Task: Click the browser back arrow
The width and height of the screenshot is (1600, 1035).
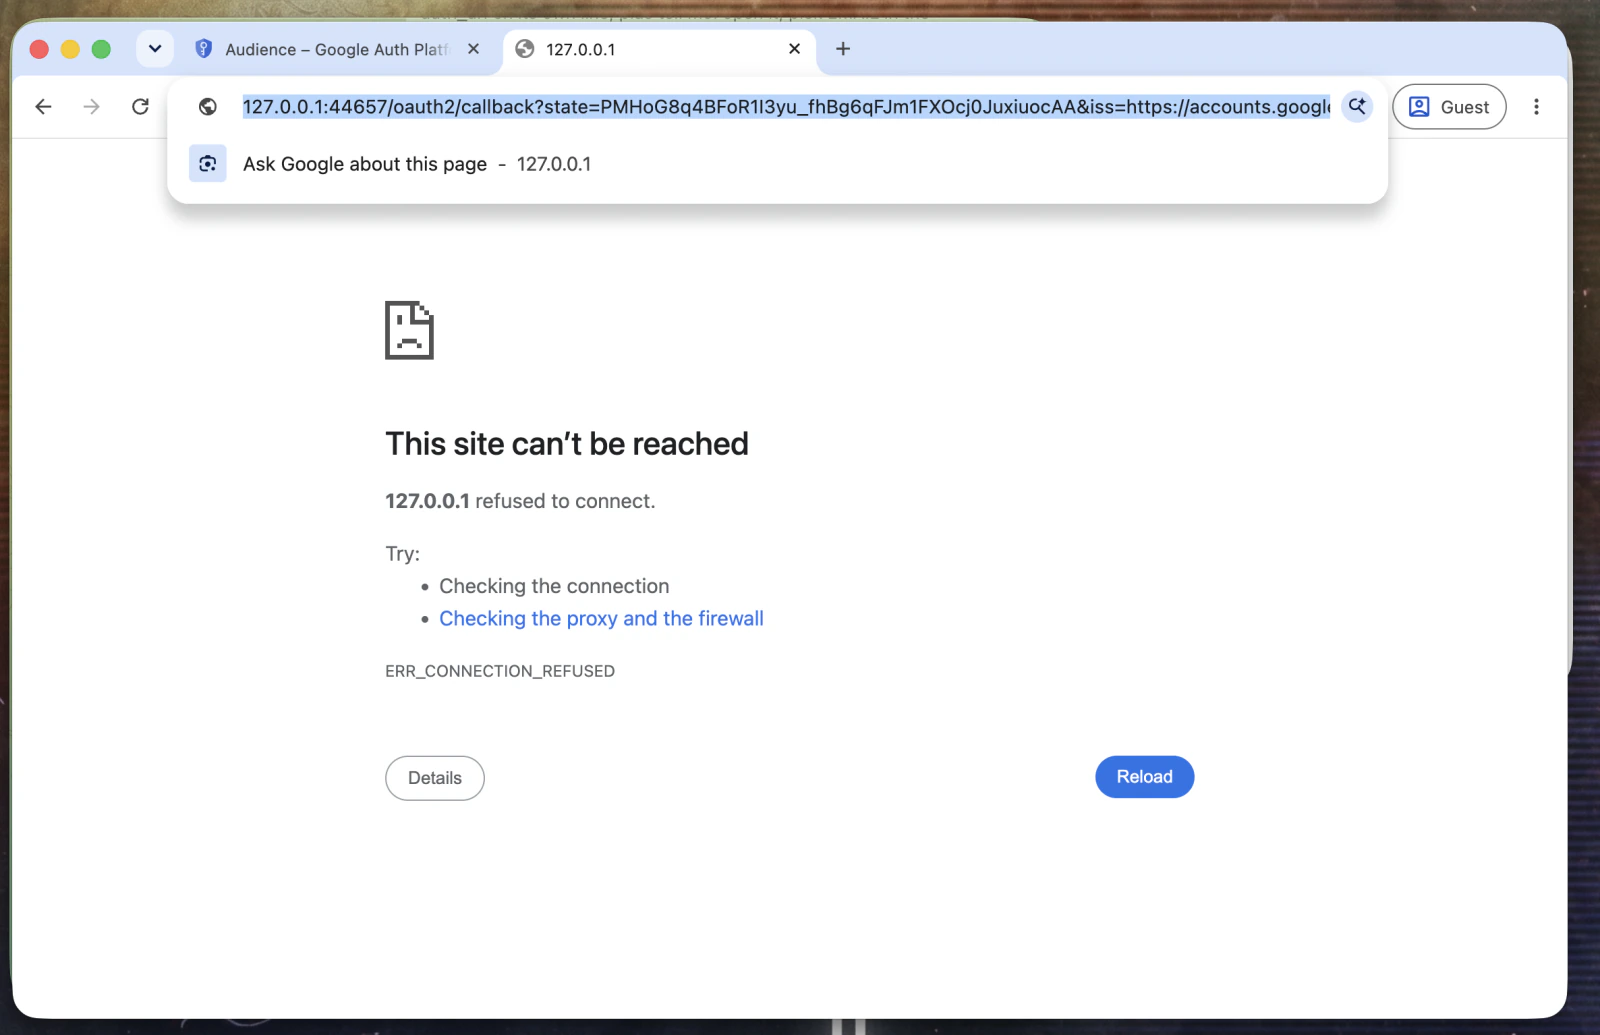Action: pyautogui.click(x=43, y=107)
